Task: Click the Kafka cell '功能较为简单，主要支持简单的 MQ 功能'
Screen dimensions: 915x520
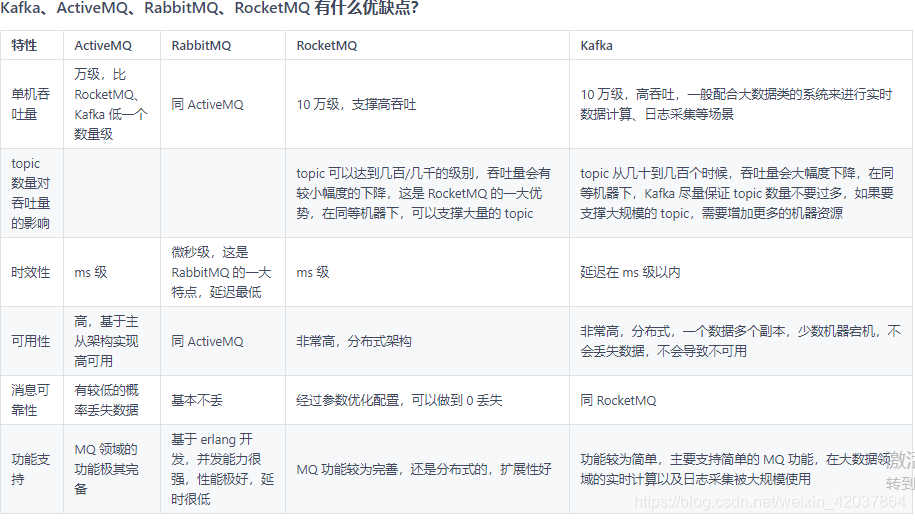Action: click(741, 469)
